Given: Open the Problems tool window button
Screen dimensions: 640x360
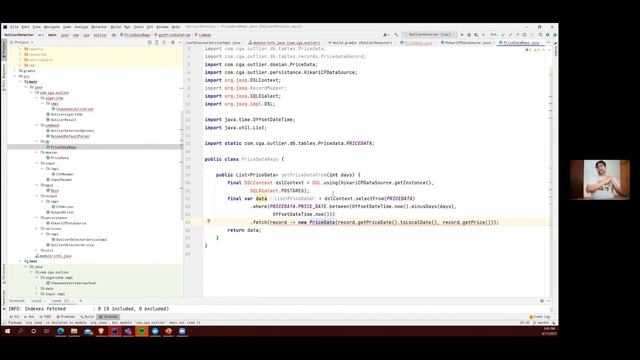Looking at the screenshot, I should click(x=66, y=317).
